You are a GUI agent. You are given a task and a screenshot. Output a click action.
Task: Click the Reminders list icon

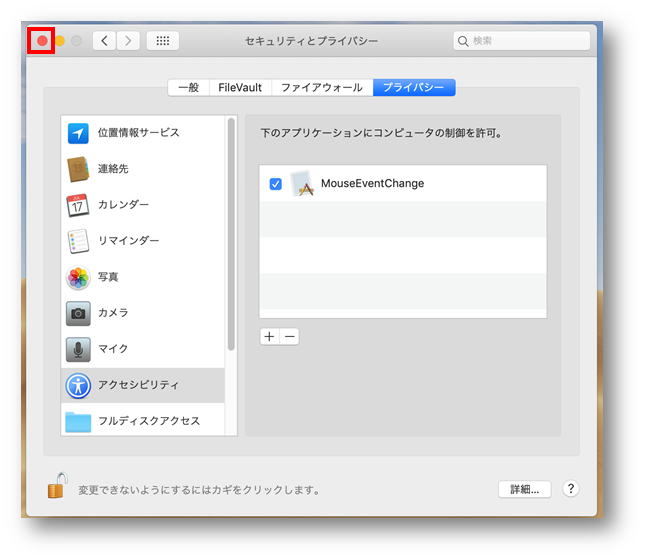click(78, 241)
